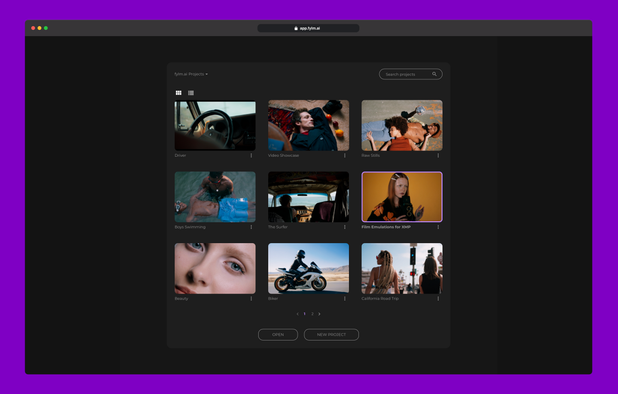Click the 'Video Showcase' project name
This screenshot has height=394, width=618.
coord(283,155)
